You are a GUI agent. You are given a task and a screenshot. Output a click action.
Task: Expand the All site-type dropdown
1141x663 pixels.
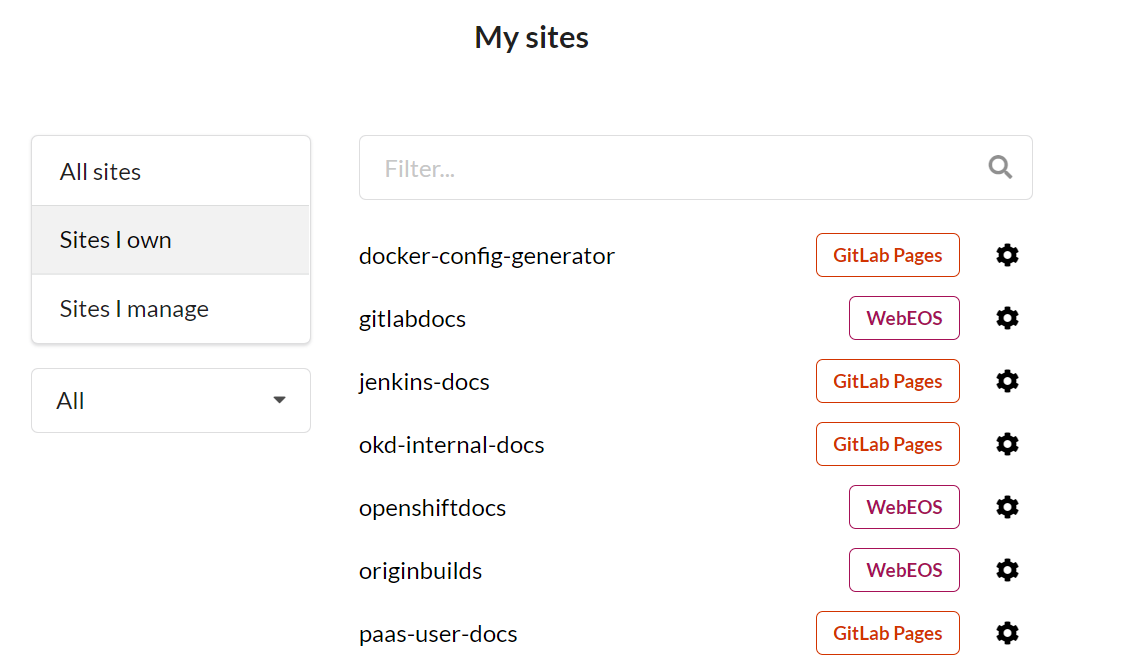click(x=171, y=400)
